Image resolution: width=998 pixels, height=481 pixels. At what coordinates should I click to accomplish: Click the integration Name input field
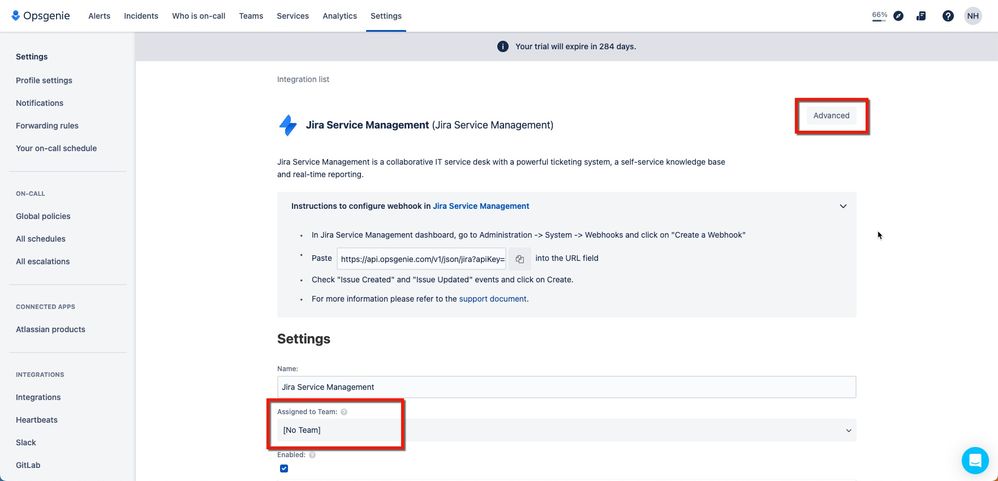(566, 387)
